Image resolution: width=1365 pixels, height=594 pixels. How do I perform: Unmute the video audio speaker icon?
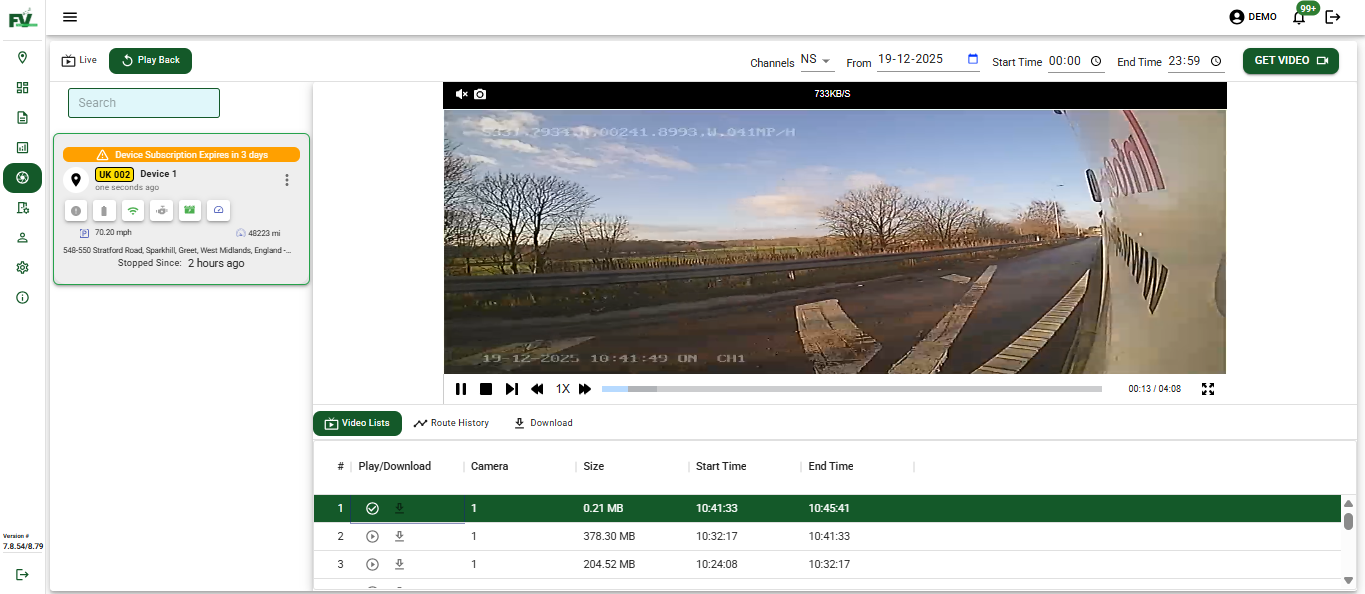point(461,94)
